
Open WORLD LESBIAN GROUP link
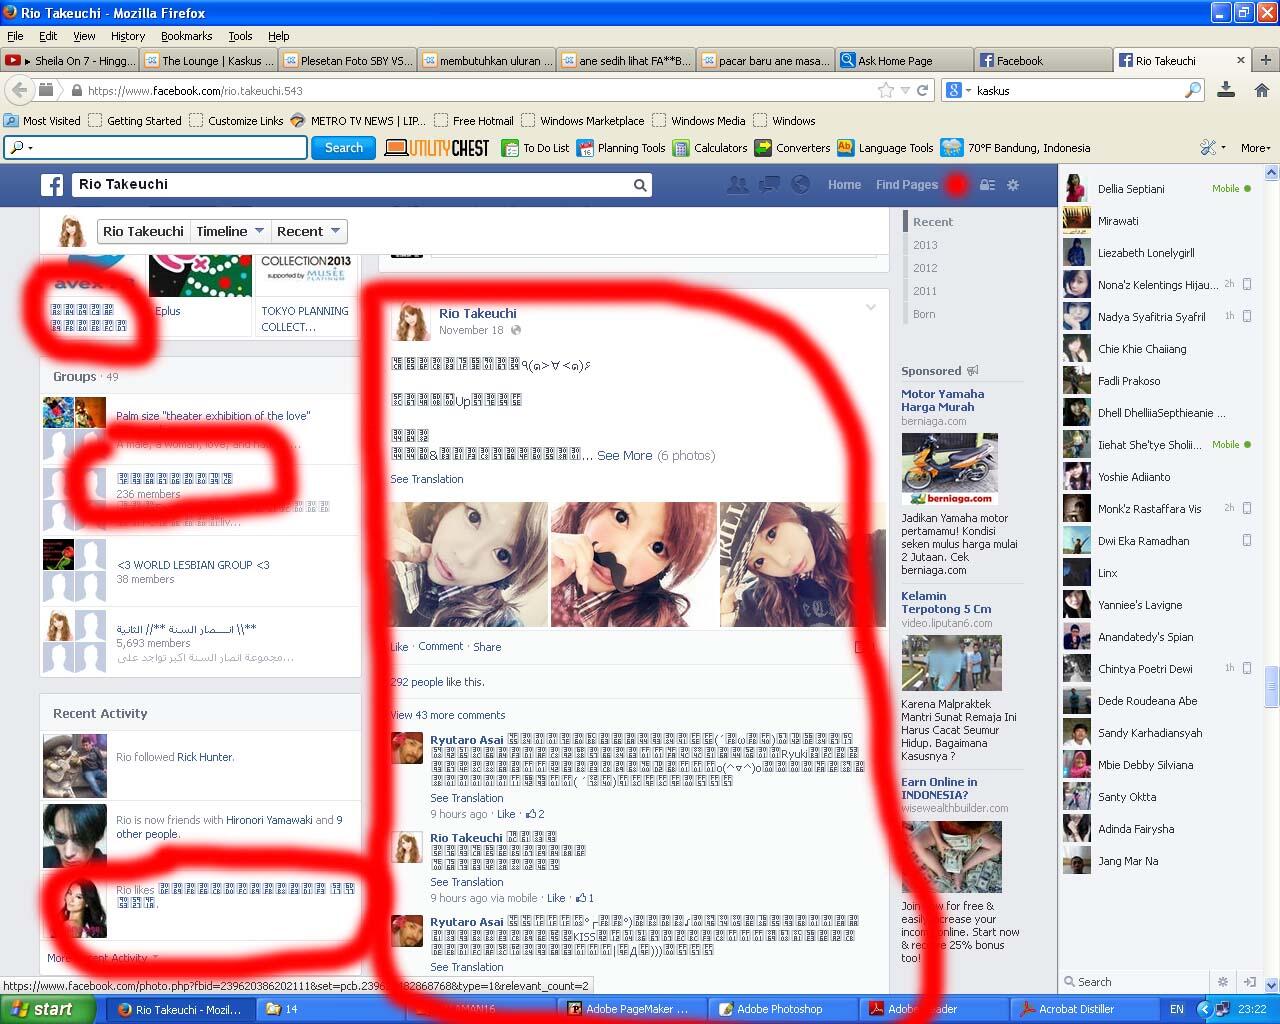click(193, 565)
